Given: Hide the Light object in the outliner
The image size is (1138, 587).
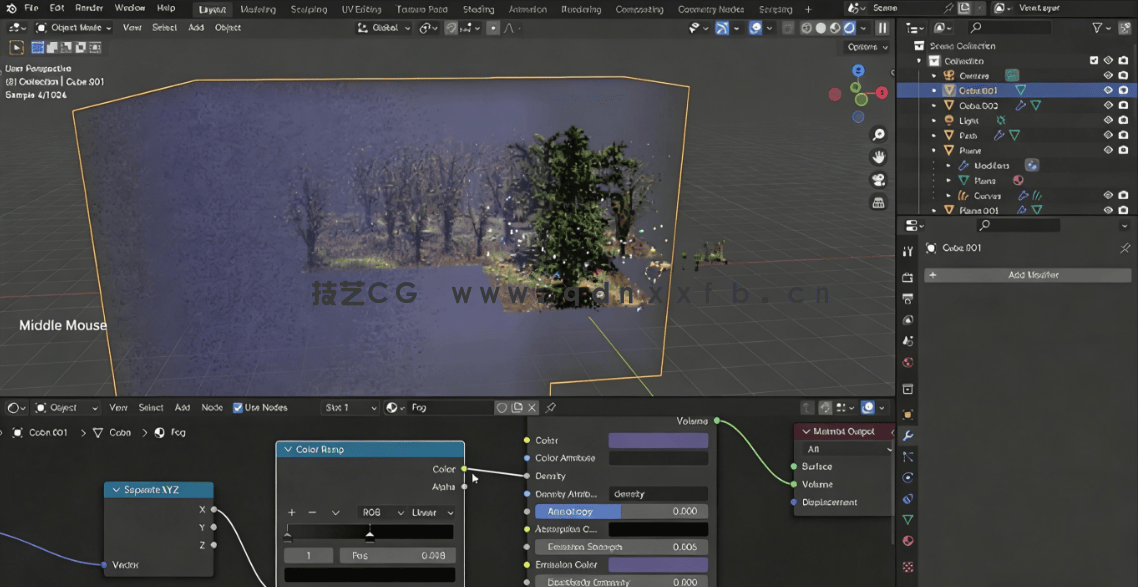Looking at the screenshot, I should pyautogui.click(x=1107, y=120).
